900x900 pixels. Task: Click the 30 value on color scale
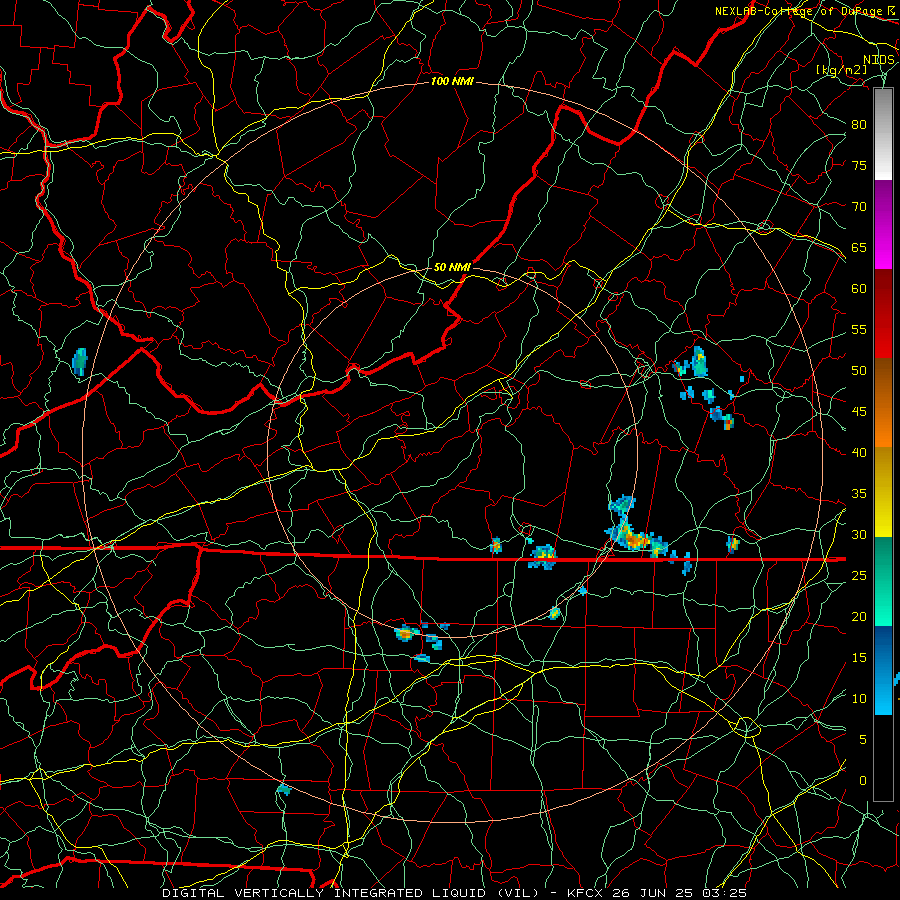point(859,535)
